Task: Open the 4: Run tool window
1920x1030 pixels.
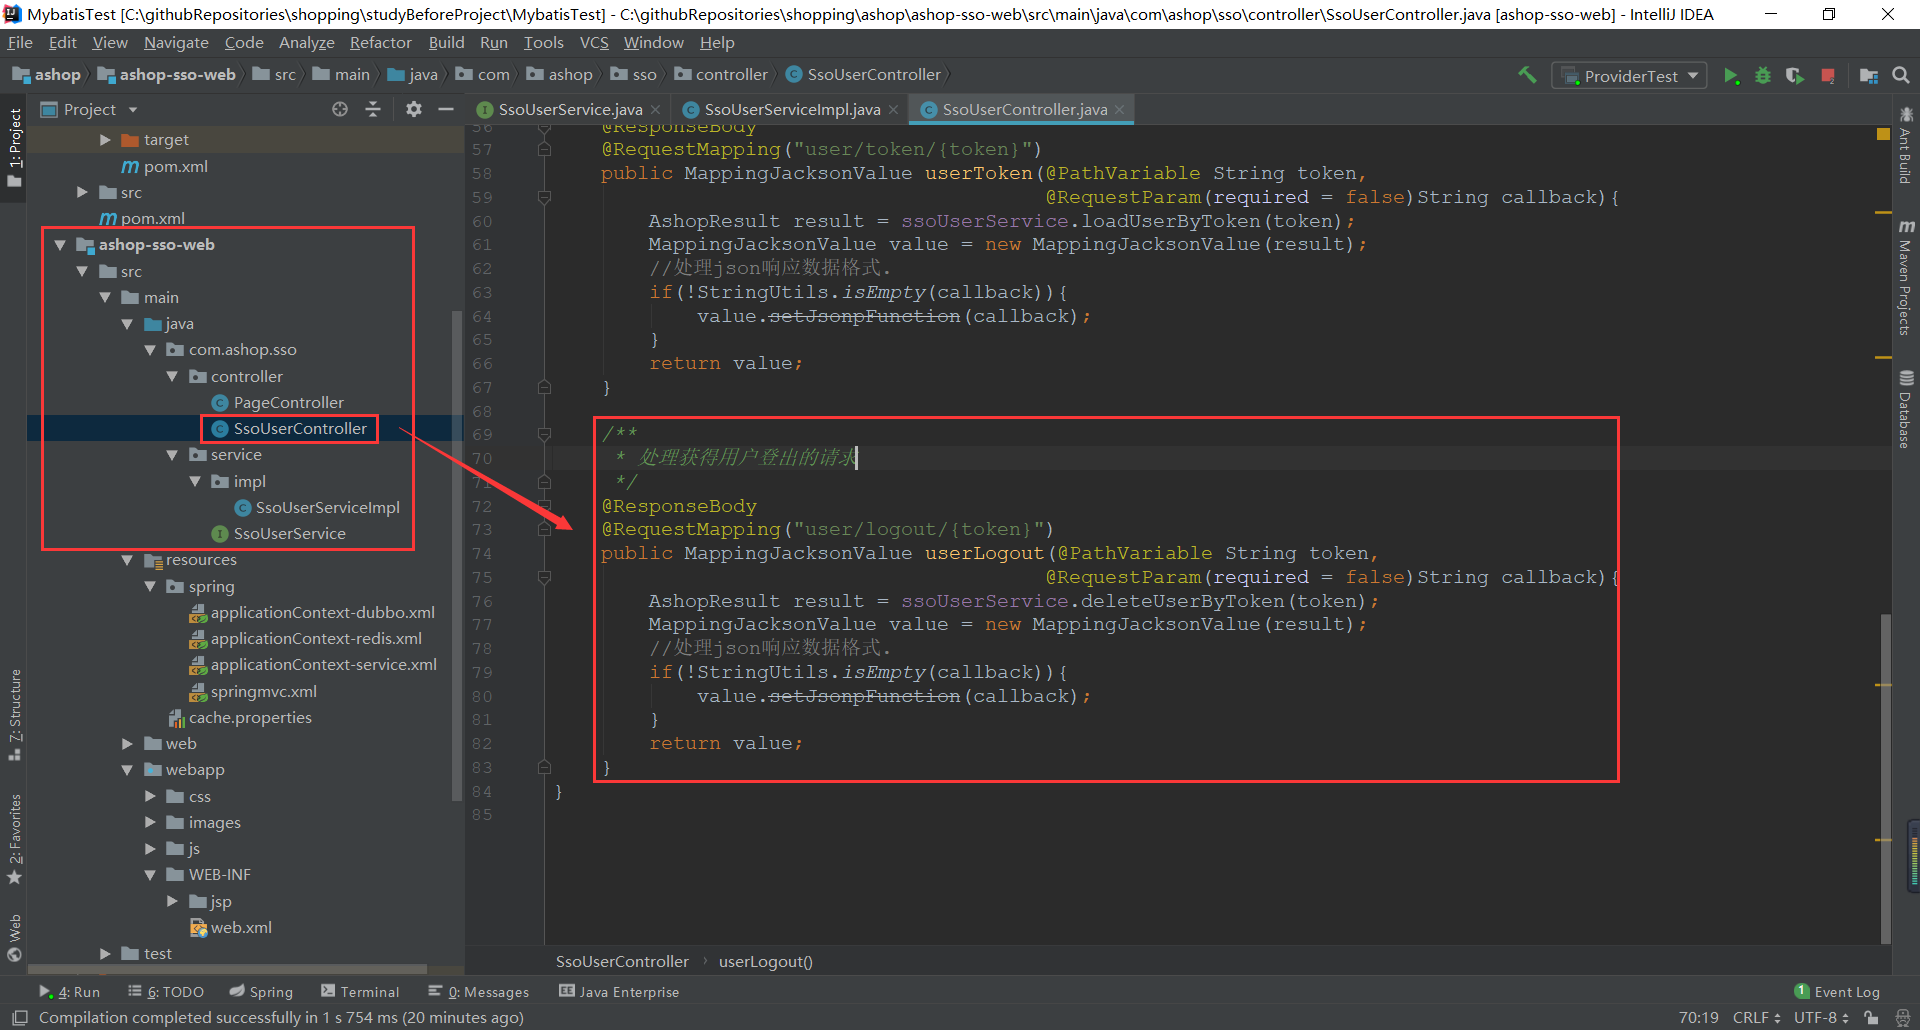Action: (70, 992)
